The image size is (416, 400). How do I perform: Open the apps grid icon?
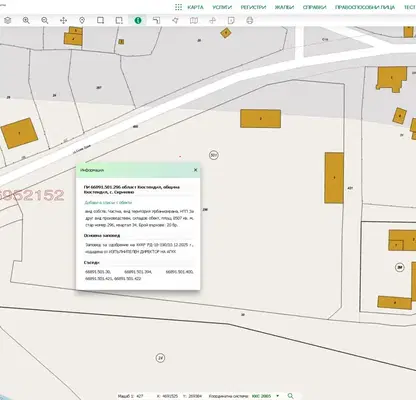point(179,7)
